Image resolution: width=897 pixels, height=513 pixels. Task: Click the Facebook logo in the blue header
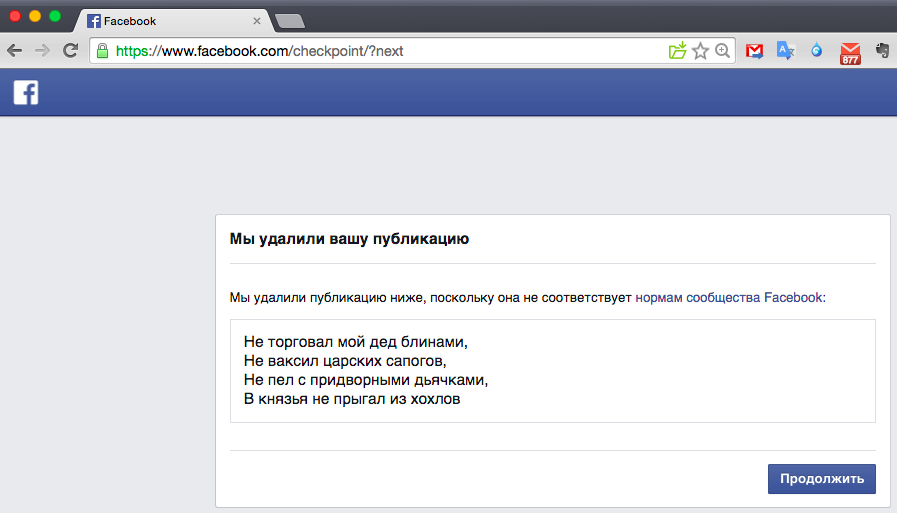click(x=25, y=93)
